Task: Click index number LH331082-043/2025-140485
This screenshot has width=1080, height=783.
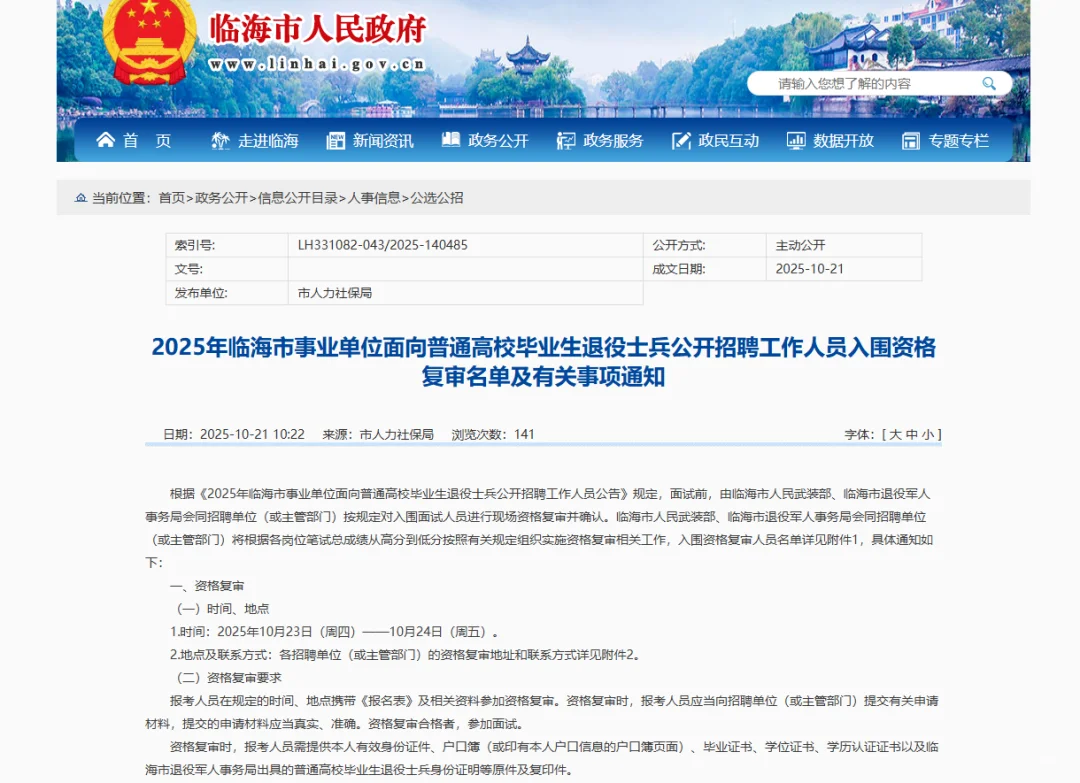Action: click(382, 245)
